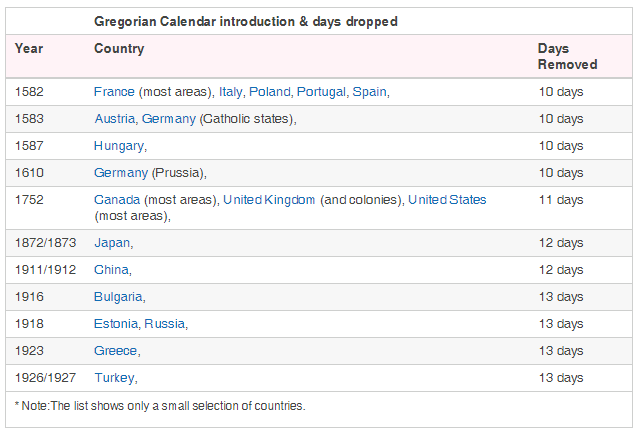
Task: Click the Turkey link
Action: (x=114, y=378)
